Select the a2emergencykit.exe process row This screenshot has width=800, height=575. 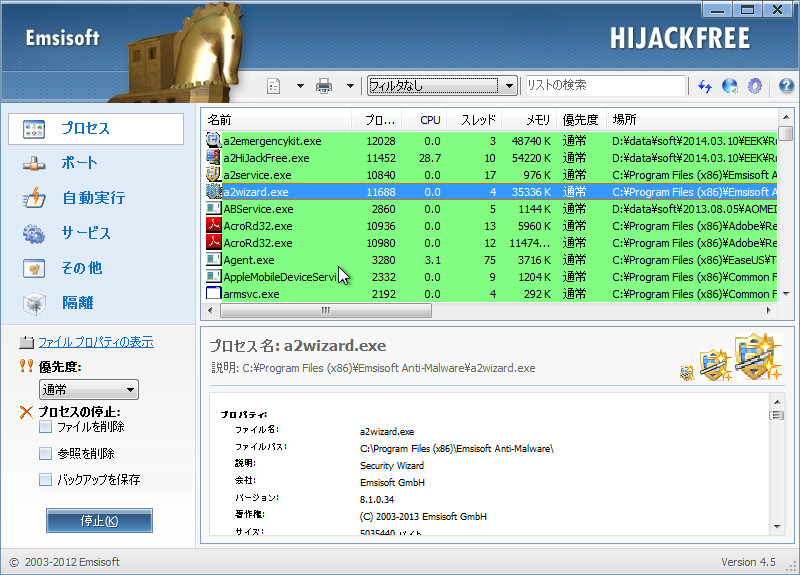491,141
